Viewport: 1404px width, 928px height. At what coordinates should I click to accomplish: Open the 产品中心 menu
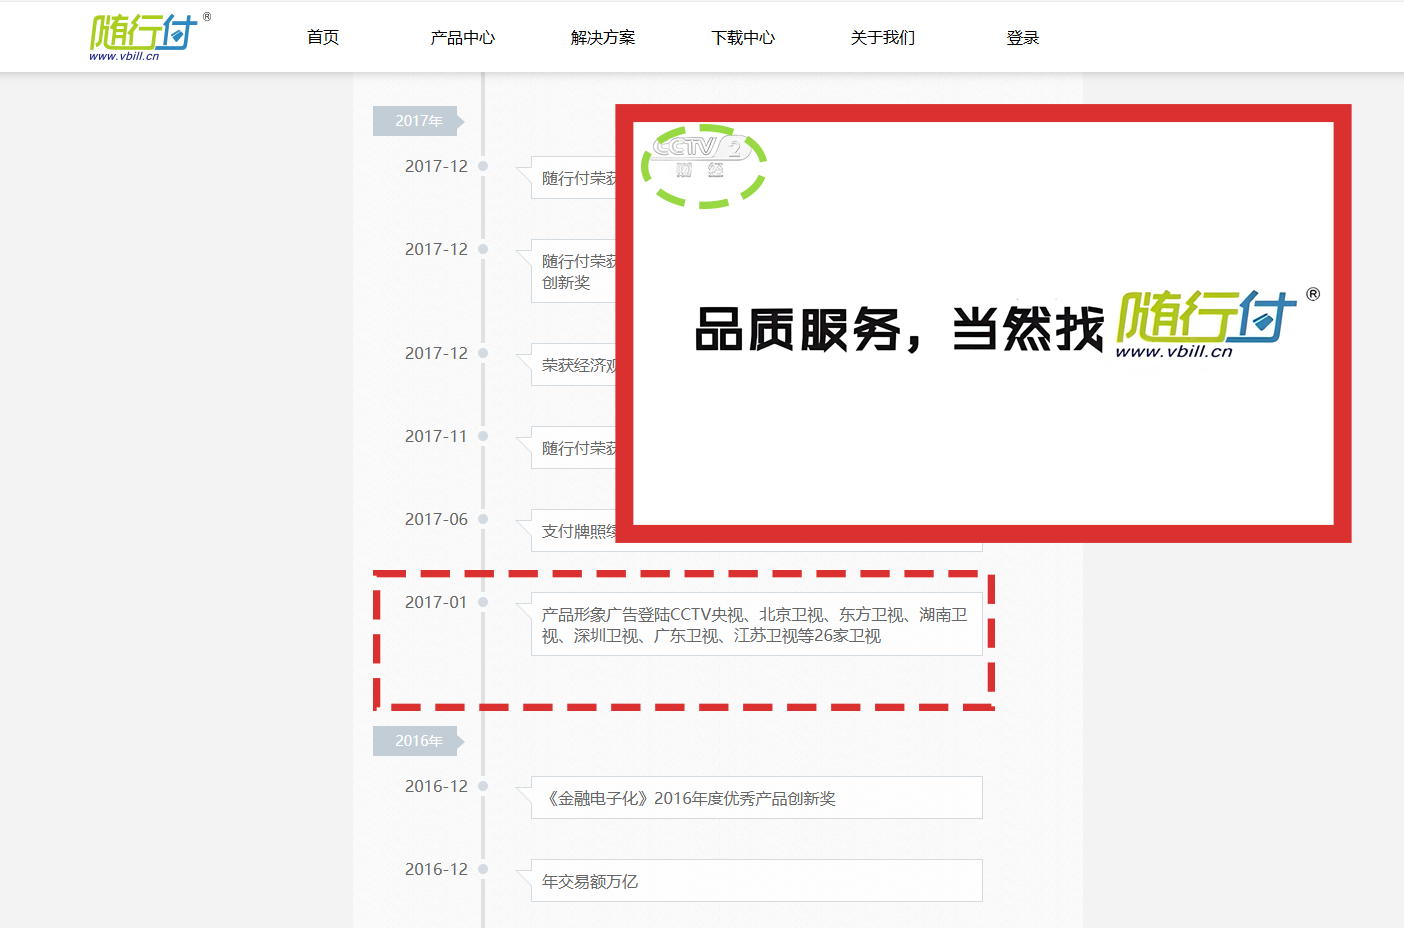pyautogui.click(x=463, y=38)
